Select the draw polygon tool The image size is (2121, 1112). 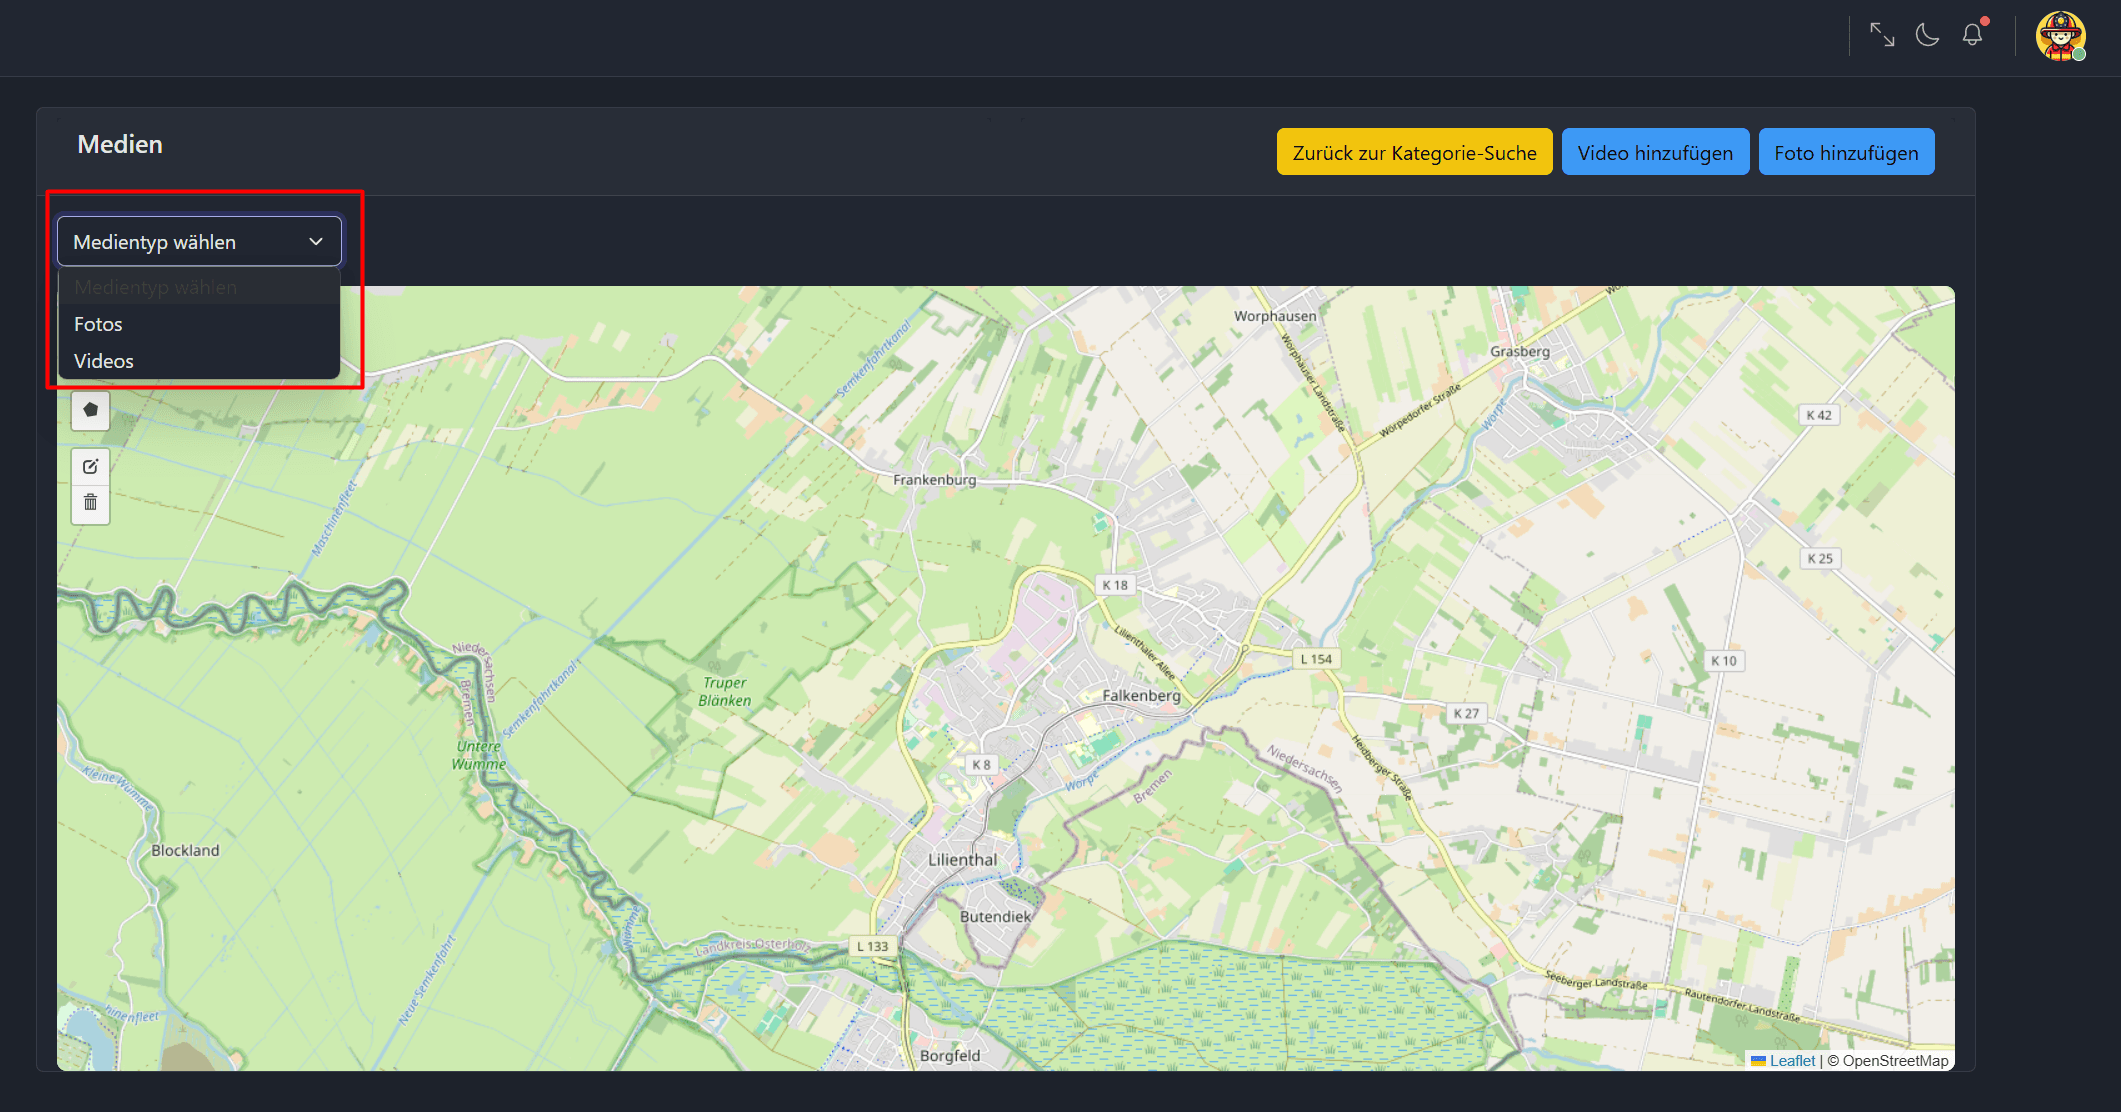[90, 410]
